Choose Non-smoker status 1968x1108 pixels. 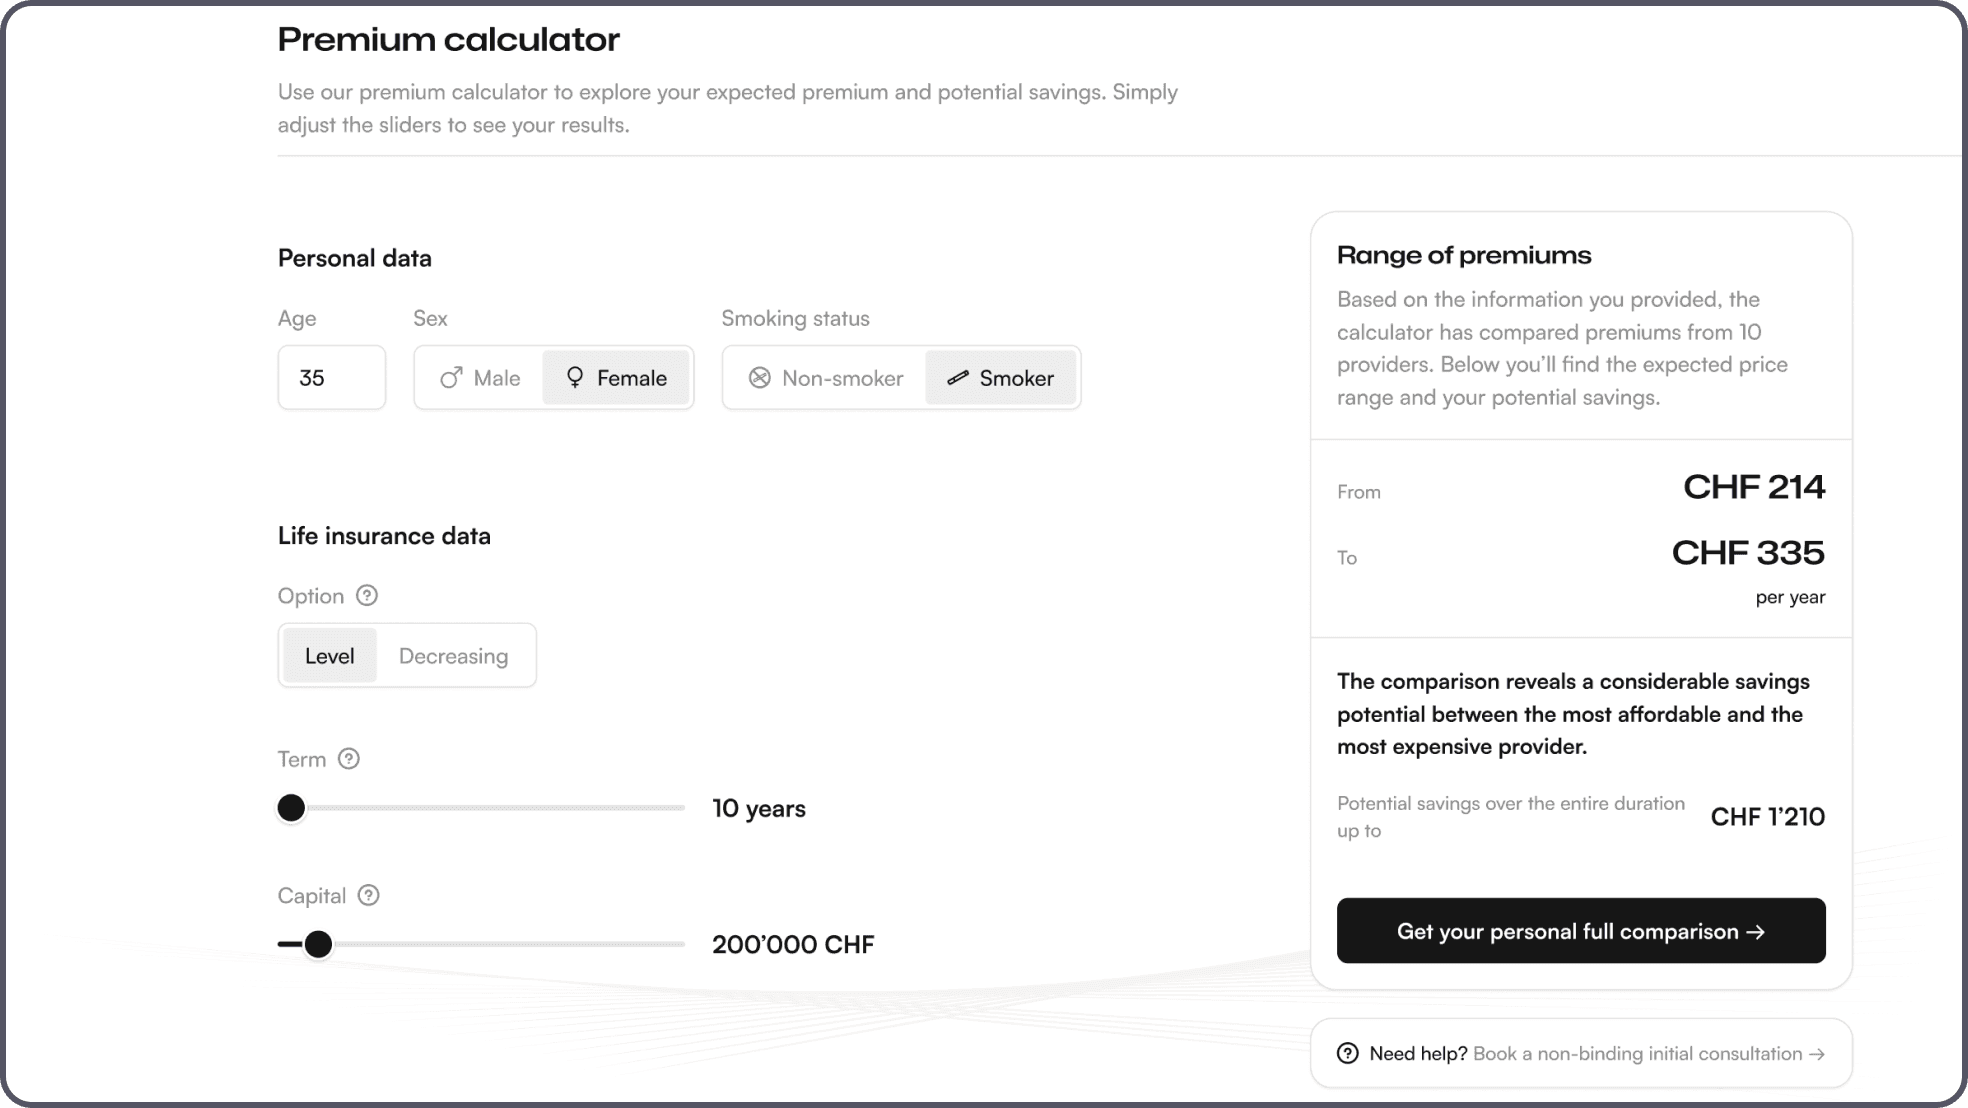[826, 378]
